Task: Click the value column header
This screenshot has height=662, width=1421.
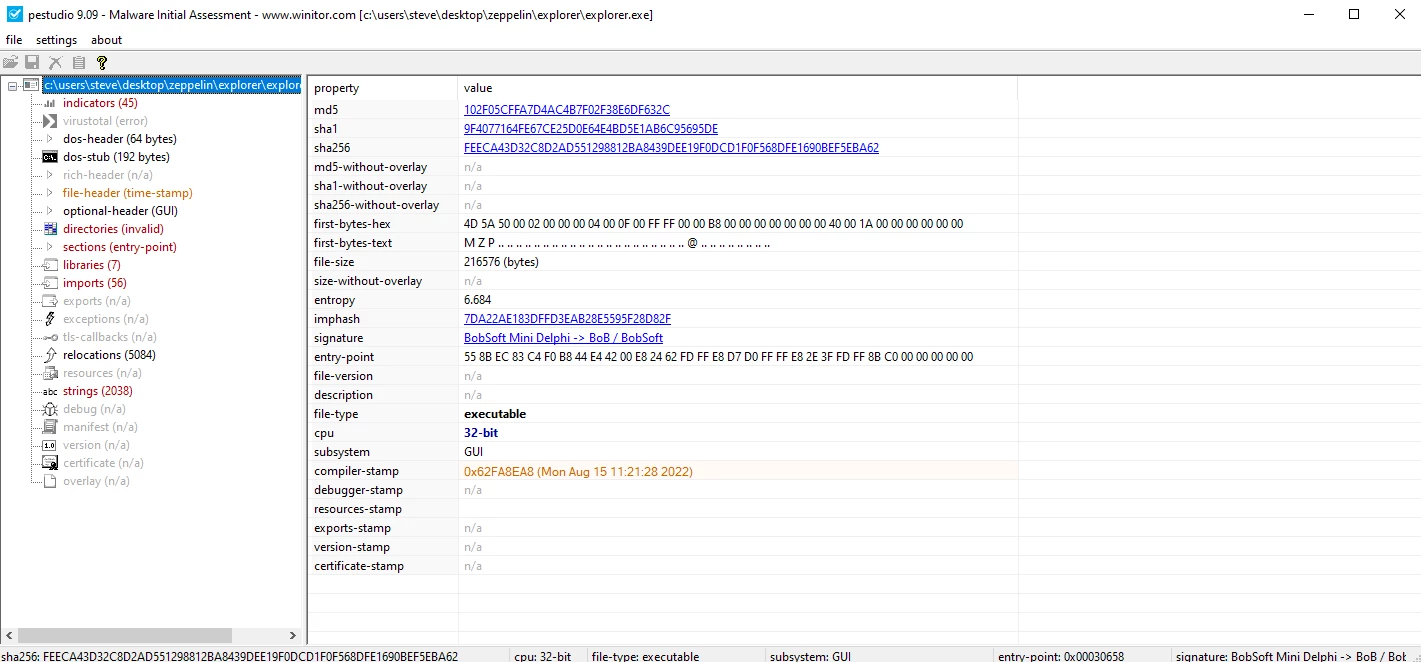Action: pos(738,88)
